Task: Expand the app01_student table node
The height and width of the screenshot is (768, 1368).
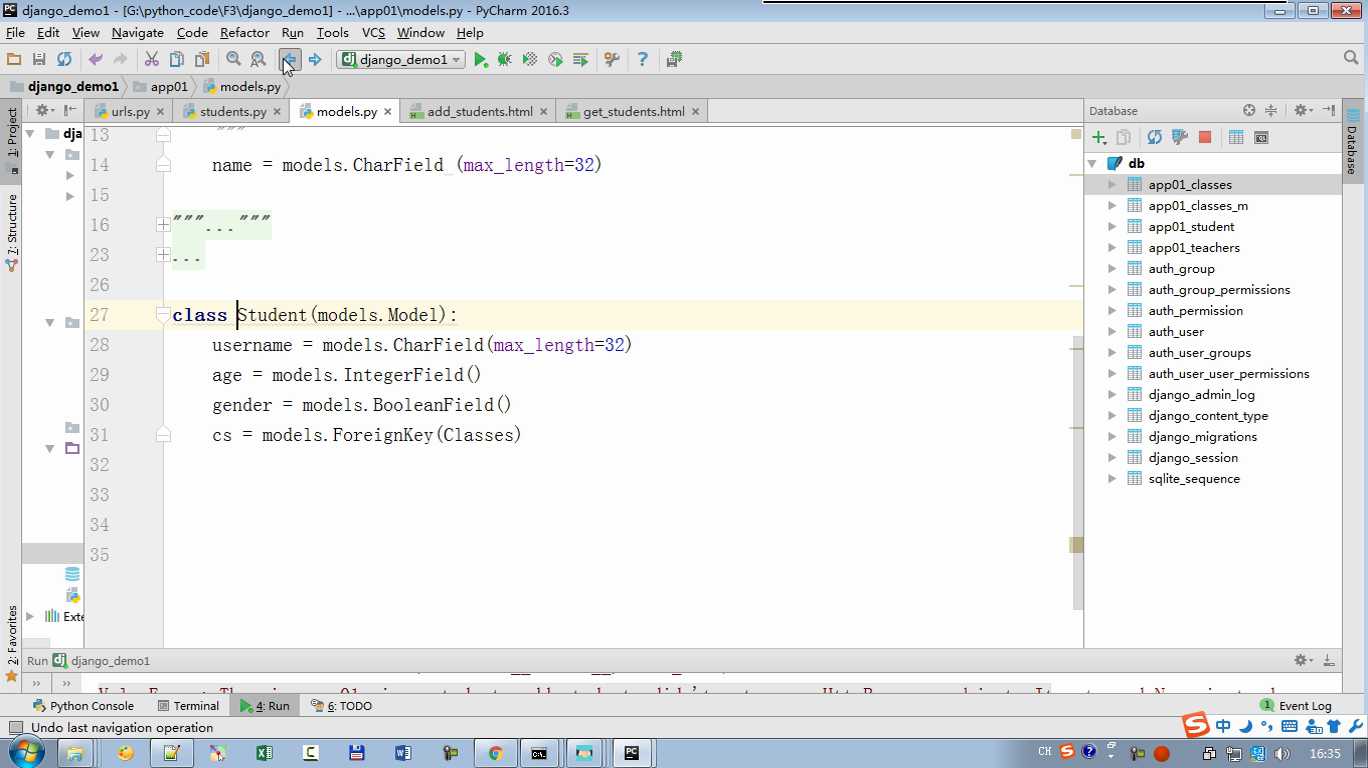Action: tap(1112, 226)
